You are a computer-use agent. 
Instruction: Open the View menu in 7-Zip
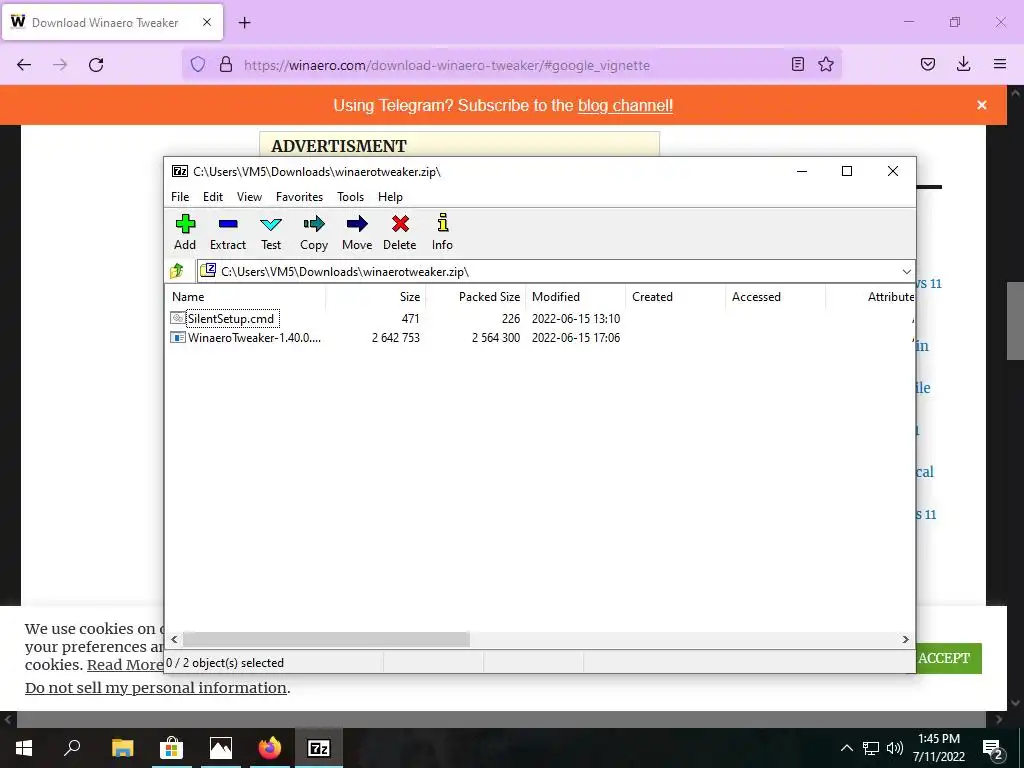(x=249, y=197)
